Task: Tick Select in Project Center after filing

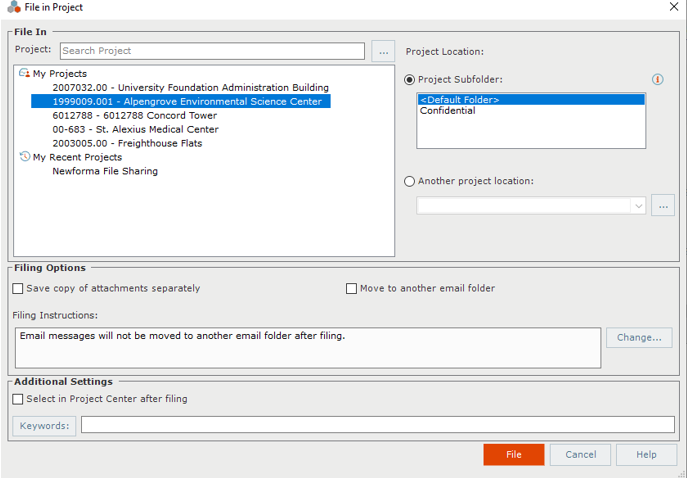Action: (x=18, y=399)
